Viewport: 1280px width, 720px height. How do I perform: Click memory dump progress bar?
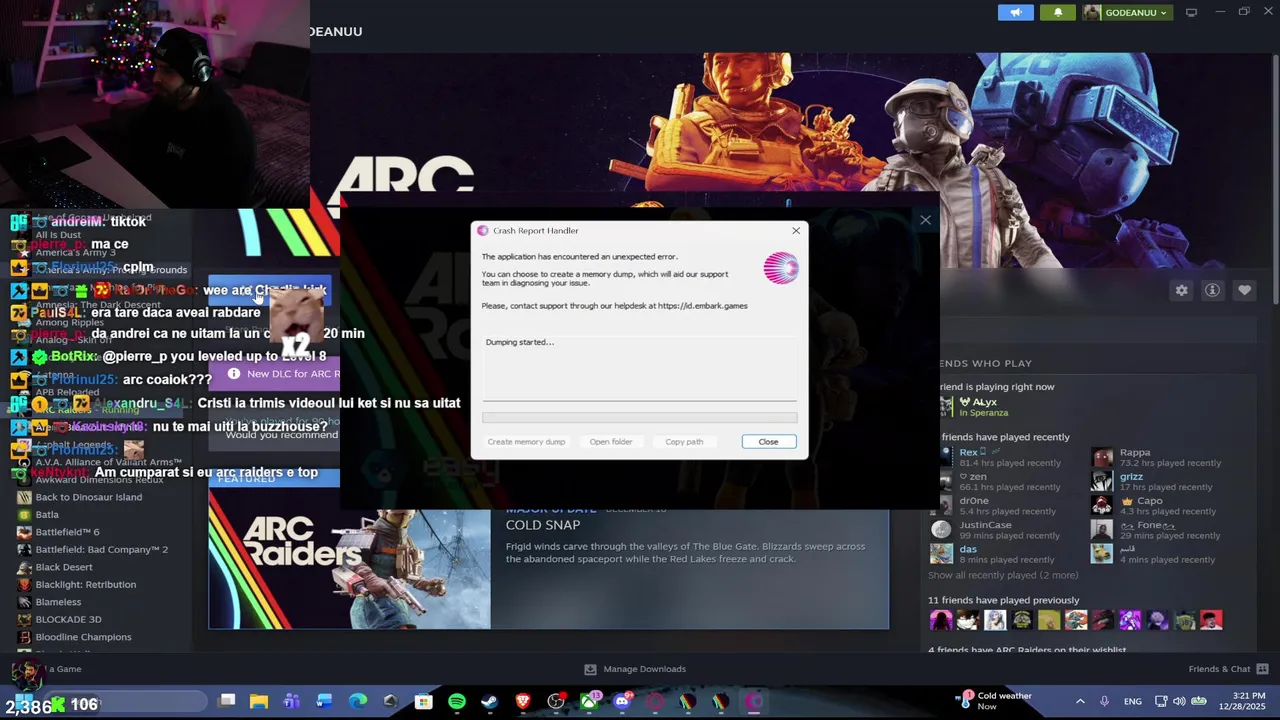[x=640, y=418]
